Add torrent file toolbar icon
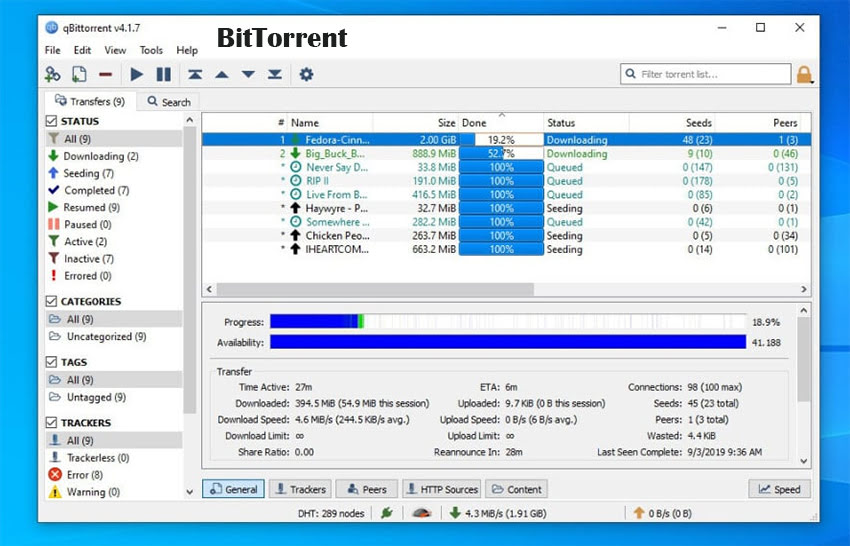The image size is (850, 546). (79, 74)
